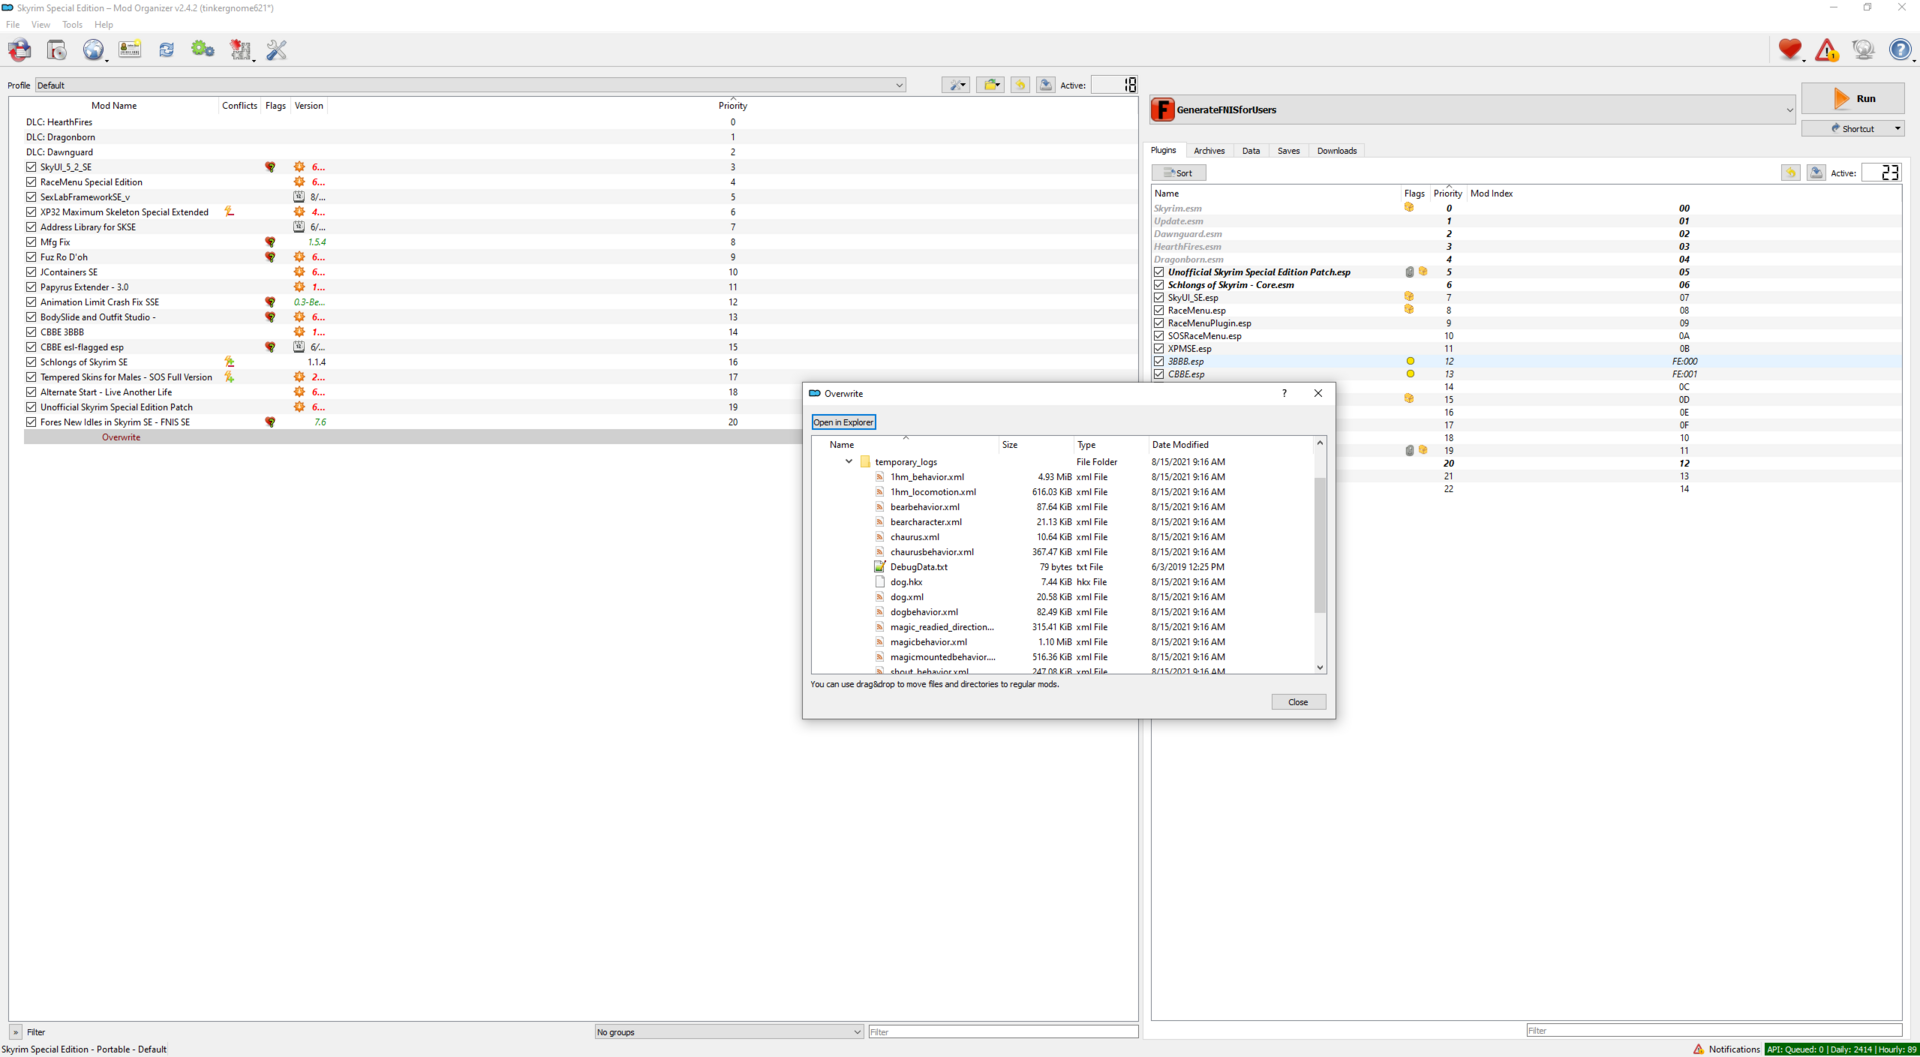Click the yellow dot flag on the 3BBB.esp row
This screenshot has width=1920, height=1057.
pyautogui.click(x=1410, y=362)
